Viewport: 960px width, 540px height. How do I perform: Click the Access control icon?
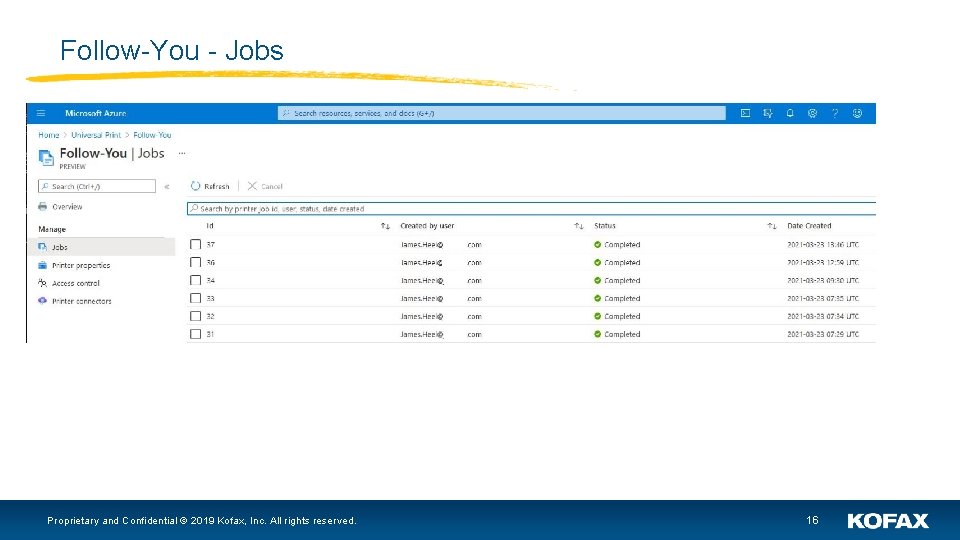coord(42,283)
